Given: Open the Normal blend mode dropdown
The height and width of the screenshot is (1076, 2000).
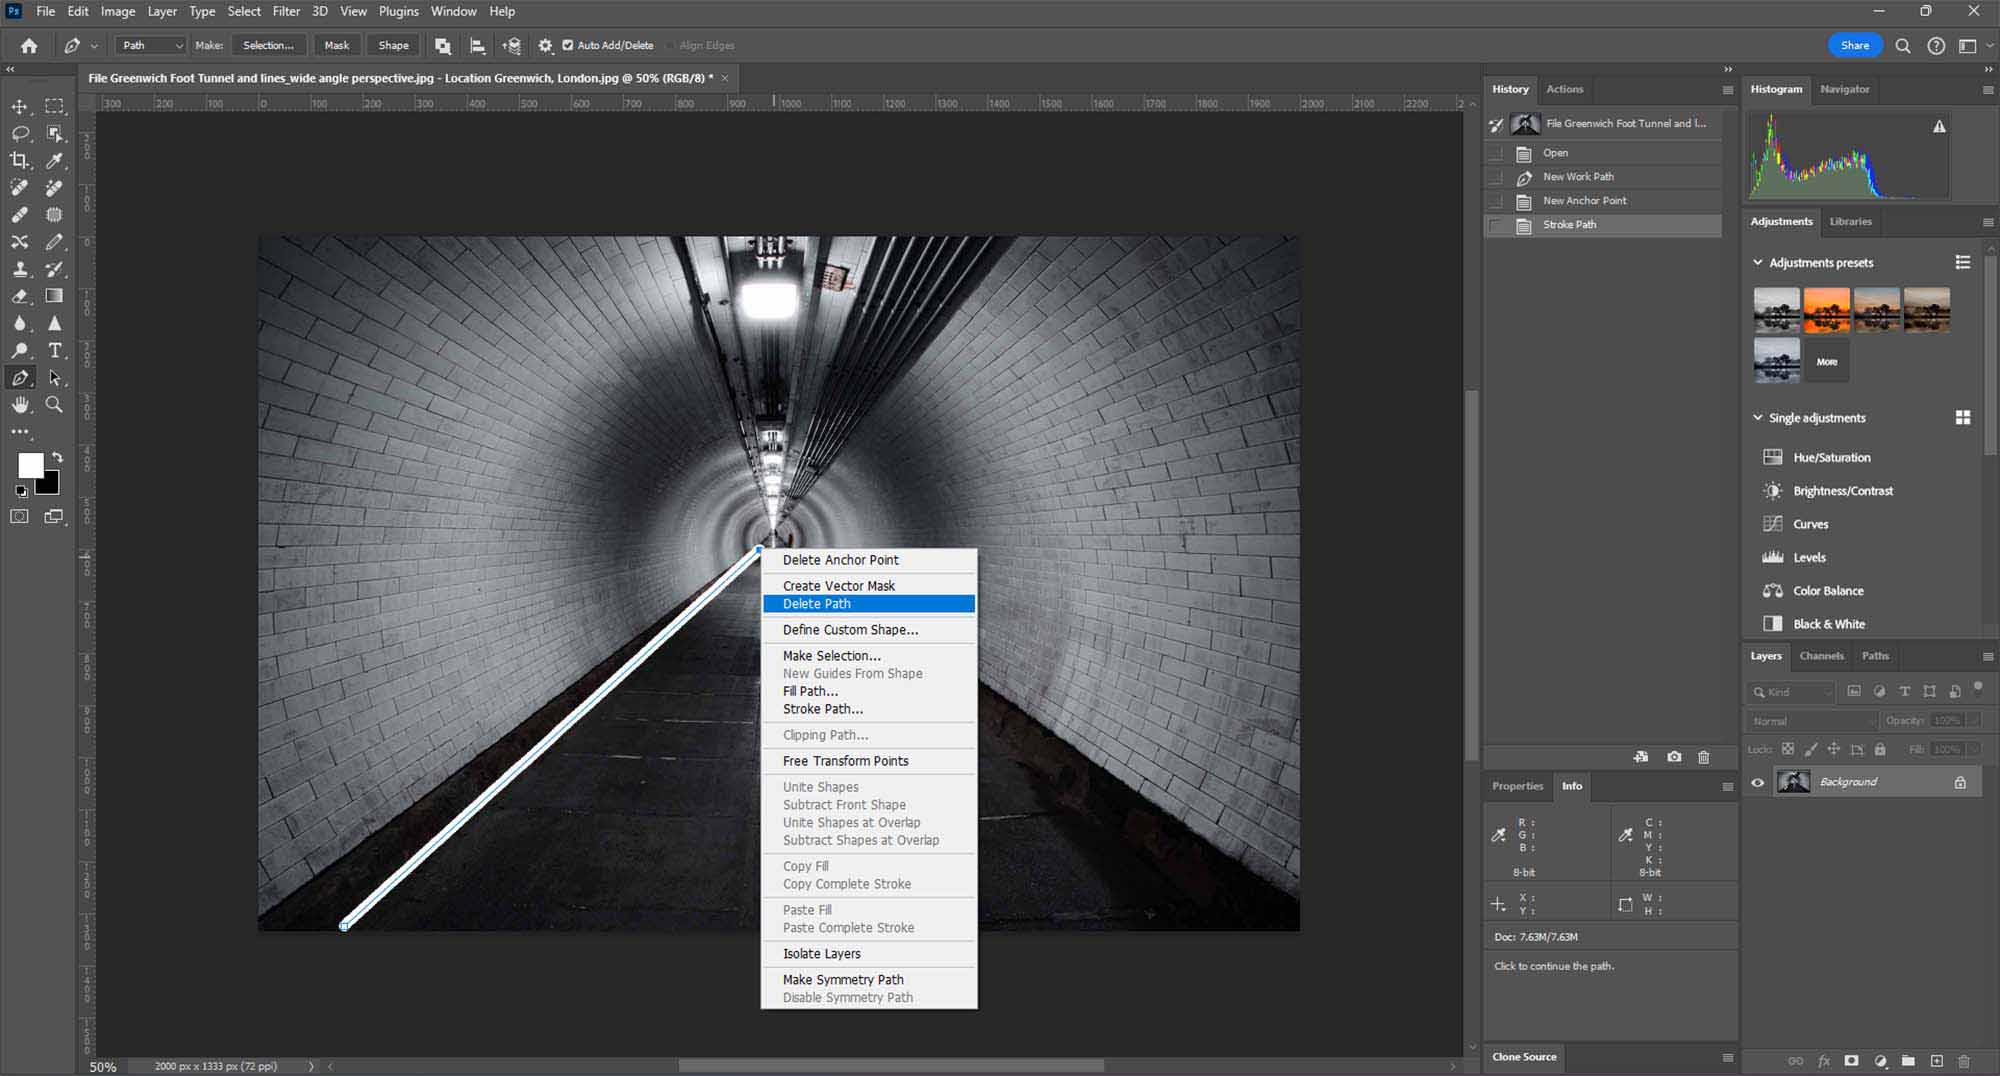Looking at the screenshot, I should [1812, 721].
